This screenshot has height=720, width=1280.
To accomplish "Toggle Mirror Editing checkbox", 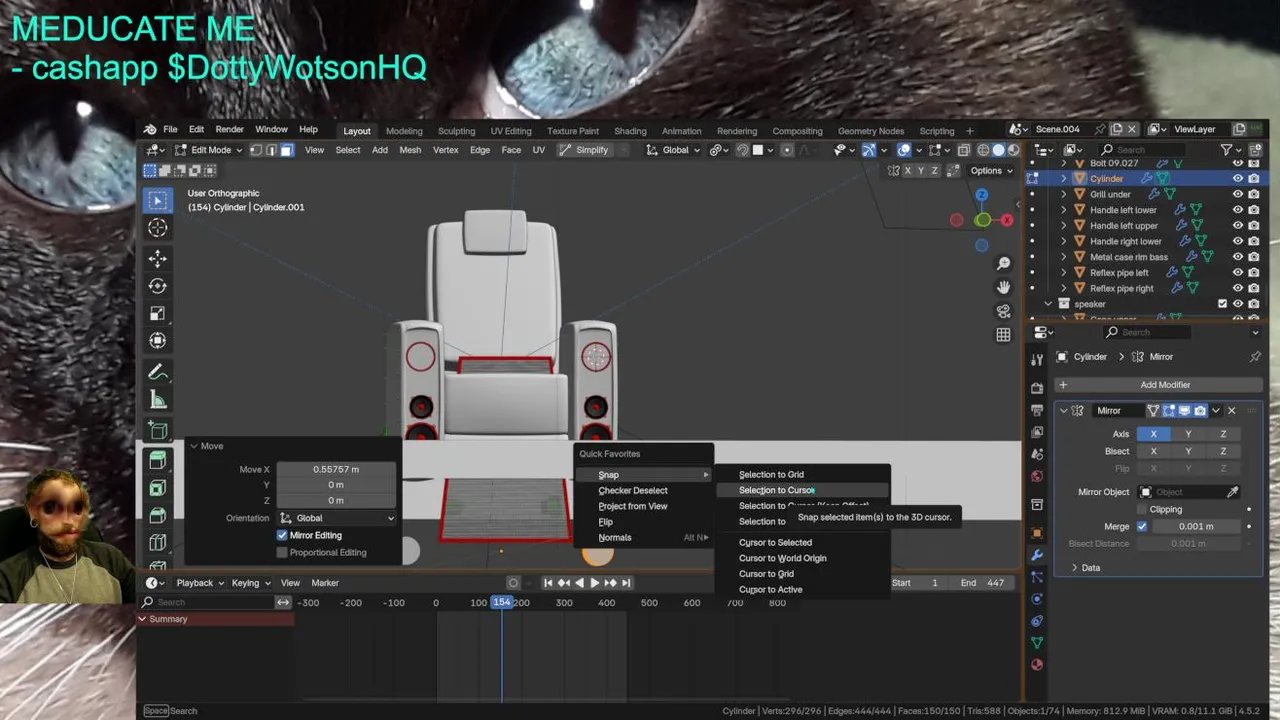I will click(282, 535).
